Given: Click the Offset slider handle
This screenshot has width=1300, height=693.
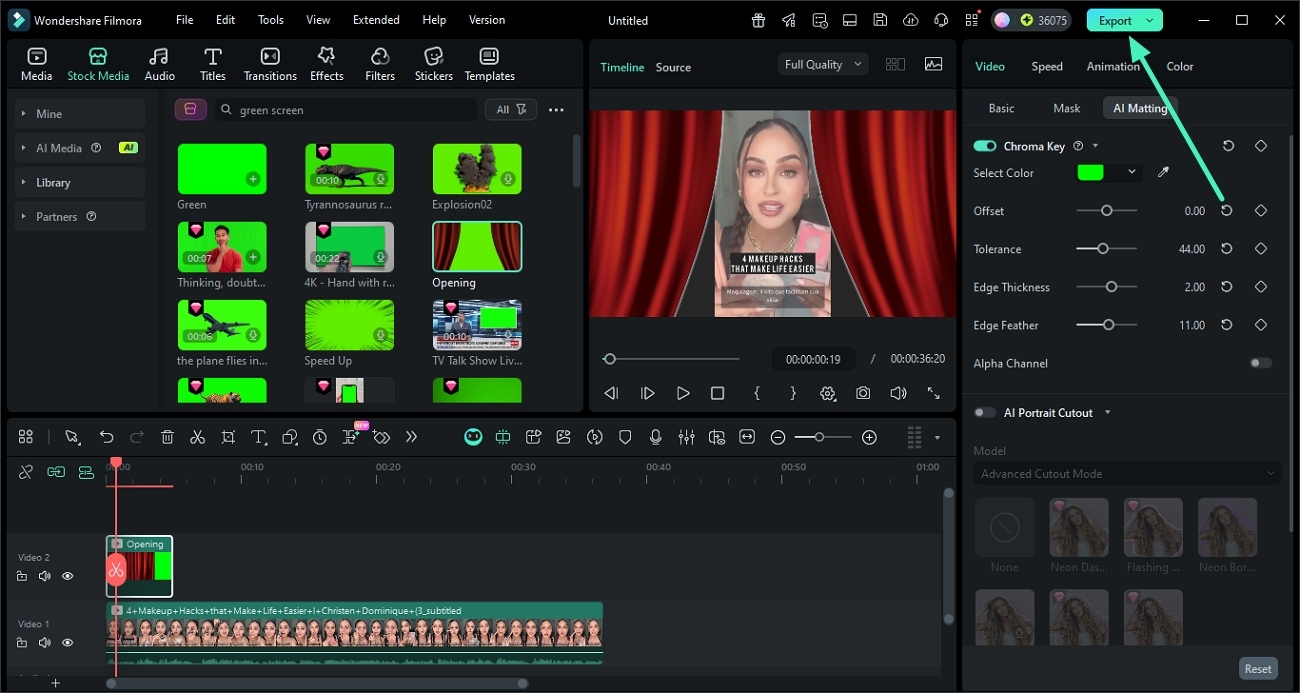Looking at the screenshot, I should (1106, 211).
